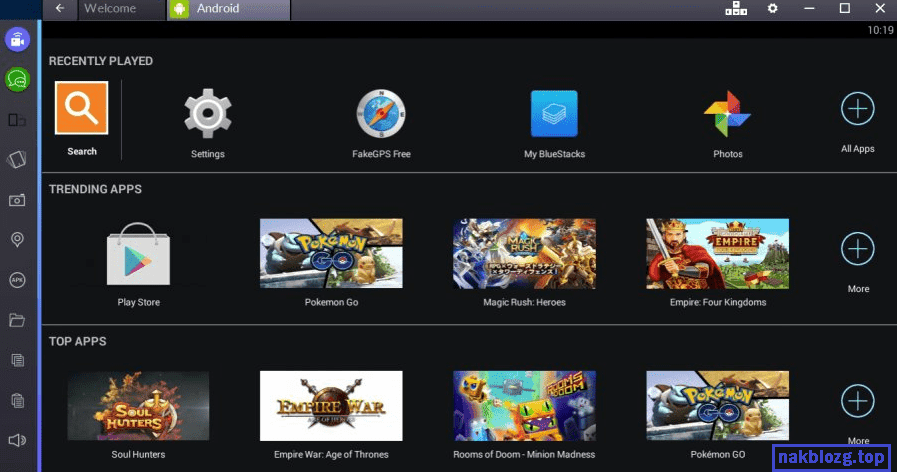Maximize the BlueStacks window
The width and height of the screenshot is (897, 472).
pos(844,8)
